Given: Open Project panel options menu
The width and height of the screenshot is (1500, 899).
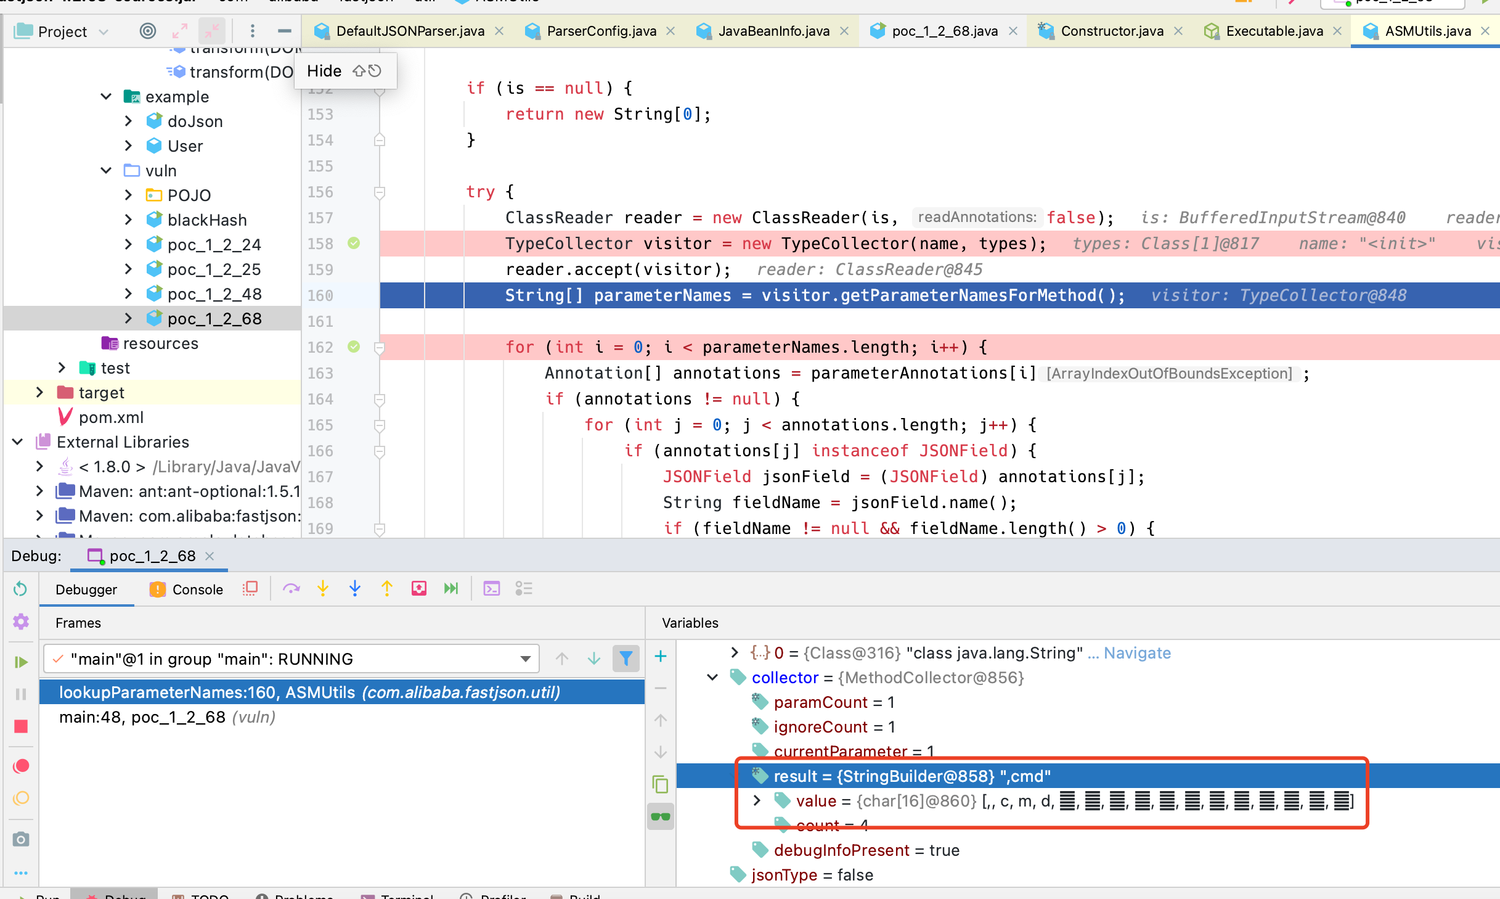Looking at the screenshot, I should pos(252,31).
